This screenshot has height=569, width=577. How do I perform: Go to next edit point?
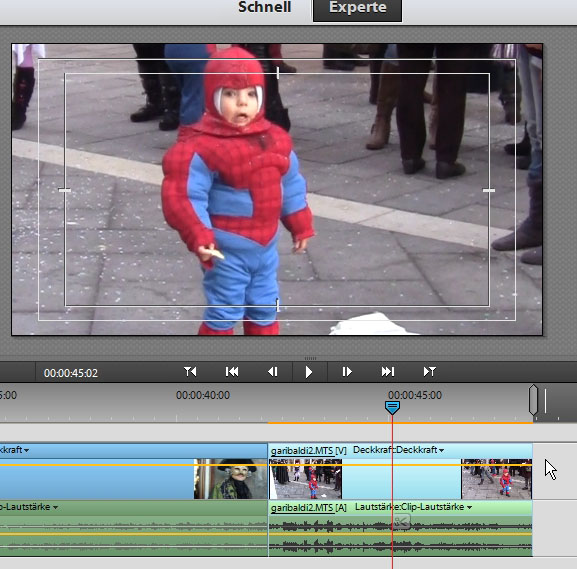click(388, 372)
